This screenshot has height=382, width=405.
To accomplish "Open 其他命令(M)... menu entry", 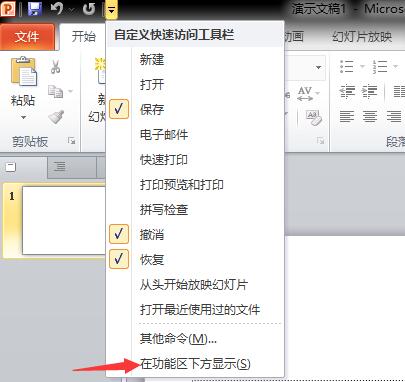I will coord(195,339).
